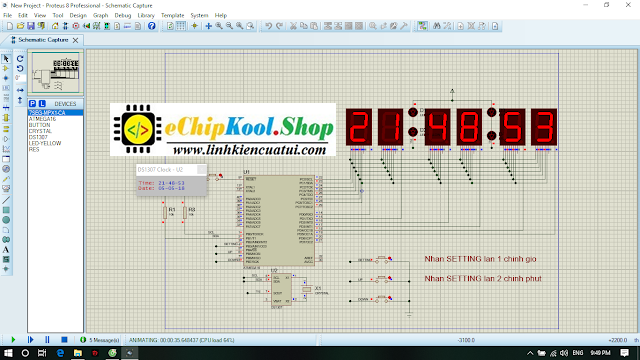Viewport: 640px width, 360px height.
Task: Toggle the grid display toolbar icon
Action: 180,26
